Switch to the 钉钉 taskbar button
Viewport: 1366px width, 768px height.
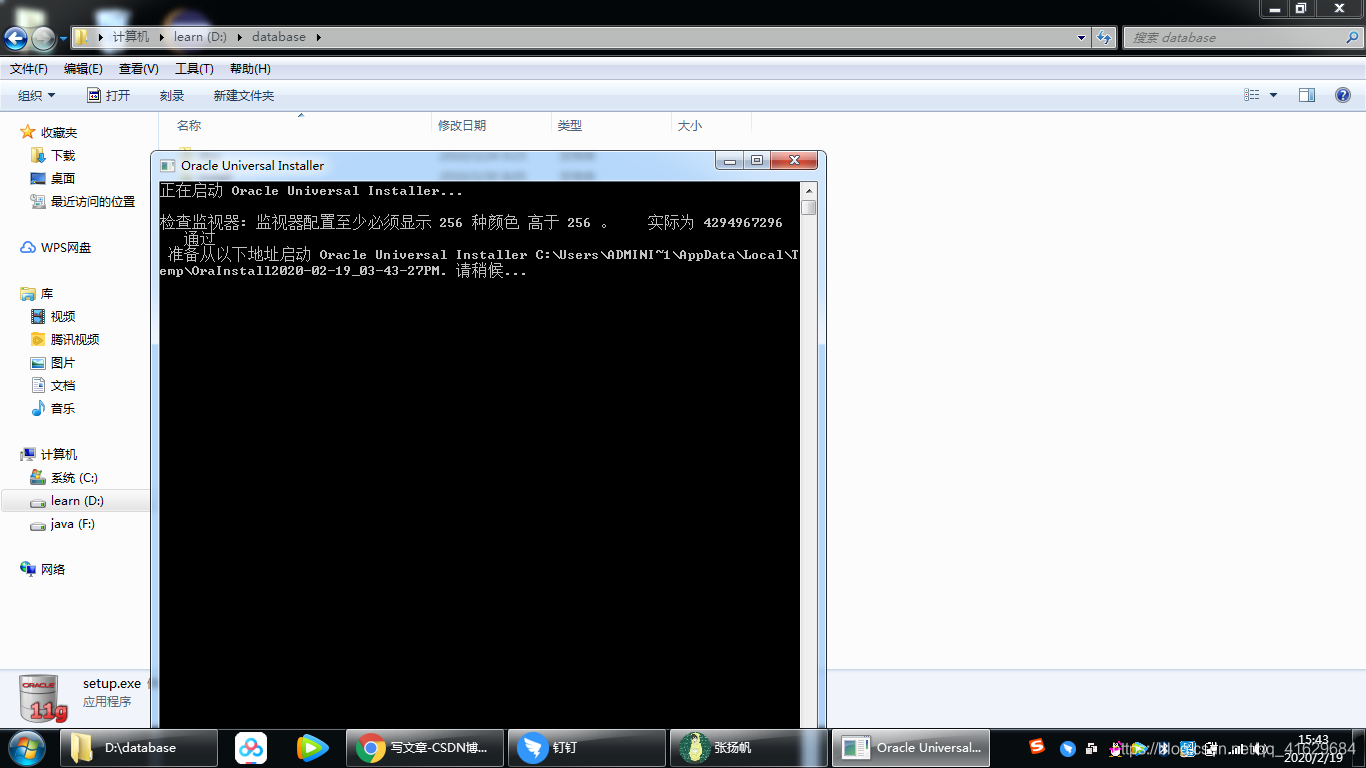tap(586, 748)
